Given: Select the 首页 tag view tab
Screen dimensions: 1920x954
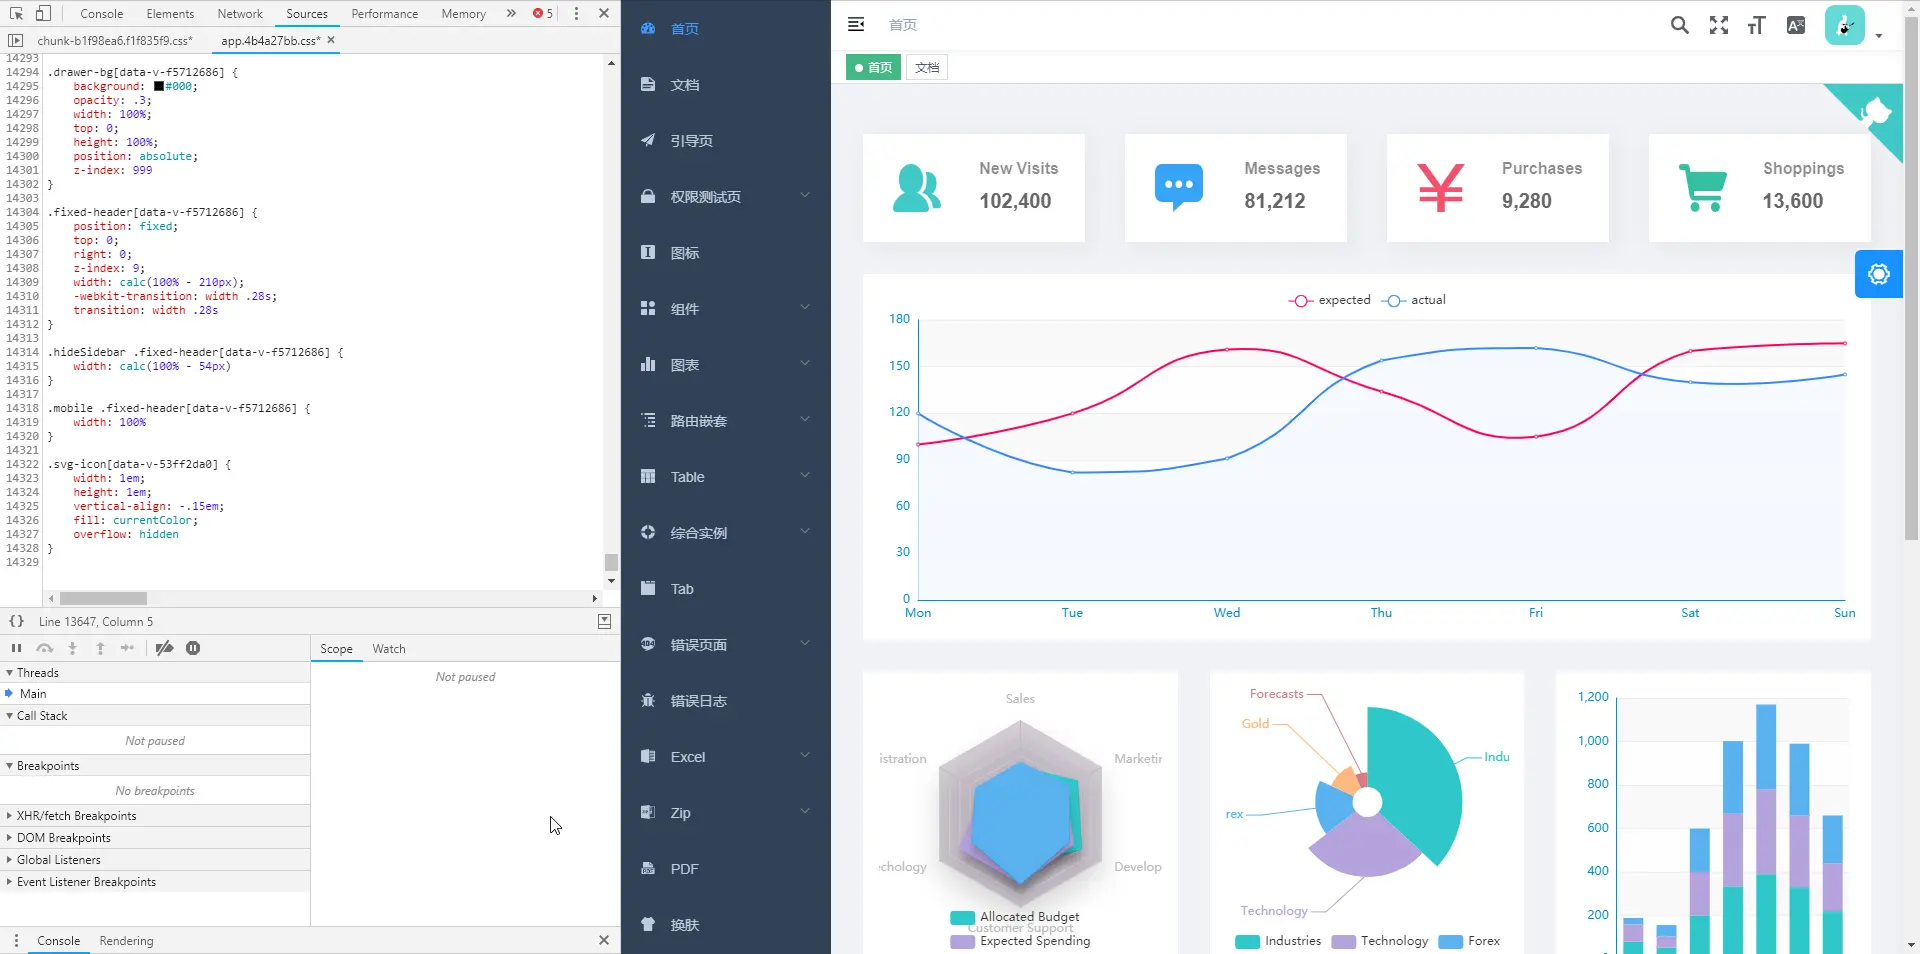Looking at the screenshot, I should pos(873,67).
